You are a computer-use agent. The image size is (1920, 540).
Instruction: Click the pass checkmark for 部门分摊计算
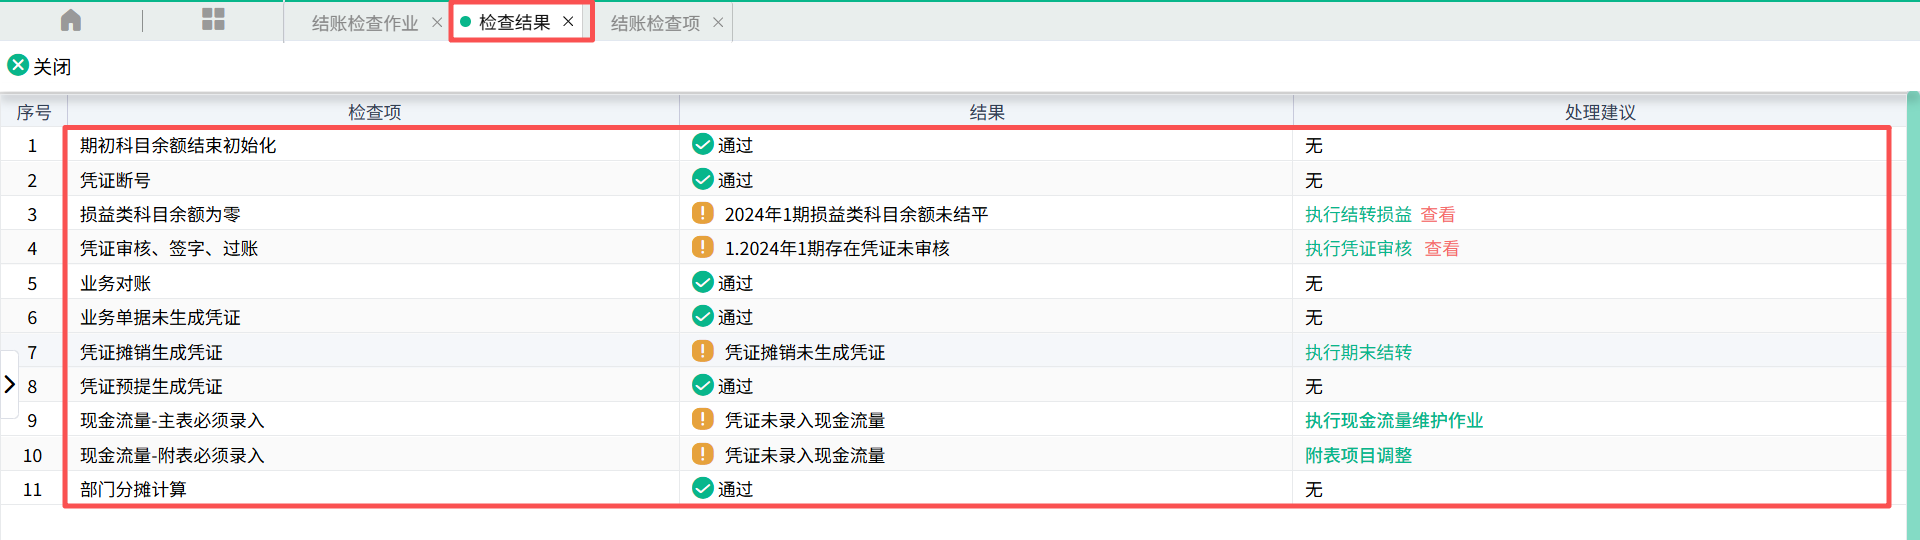pyautogui.click(x=703, y=489)
